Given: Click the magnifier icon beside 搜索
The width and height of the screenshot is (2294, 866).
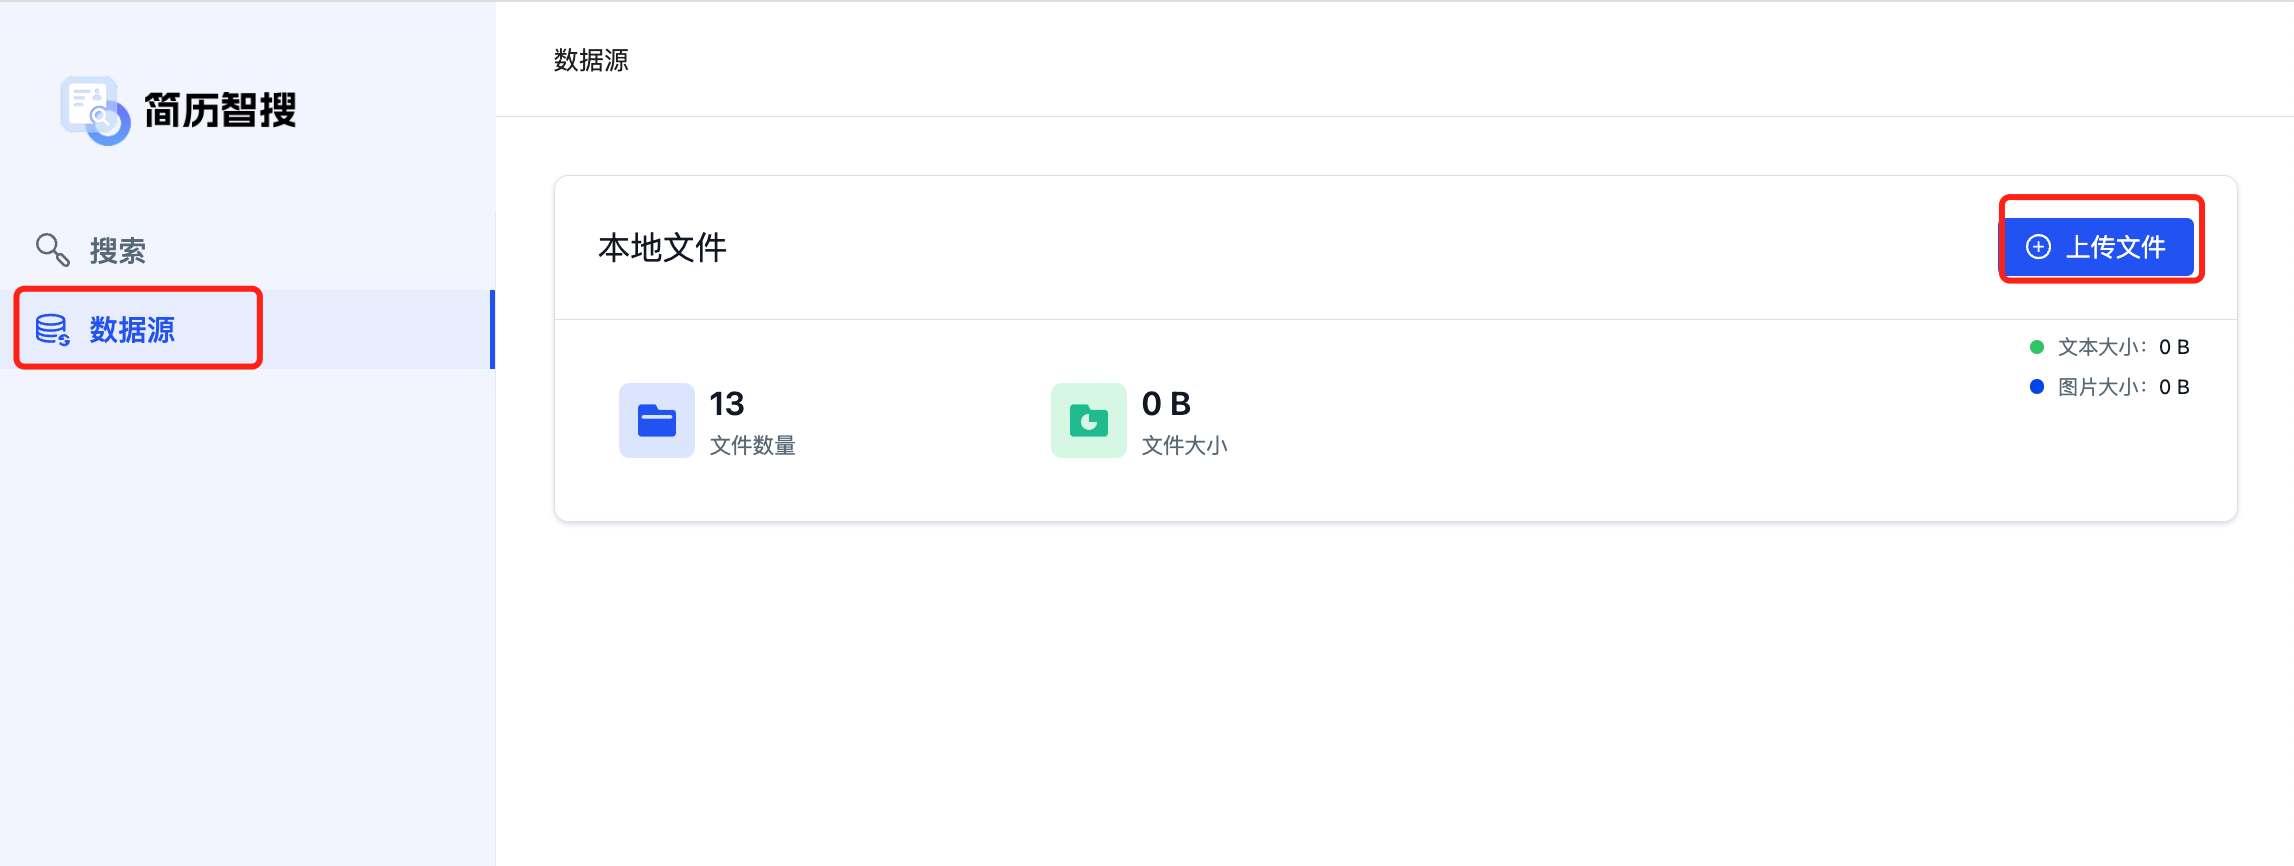Looking at the screenshot, I should pos(52,249).
